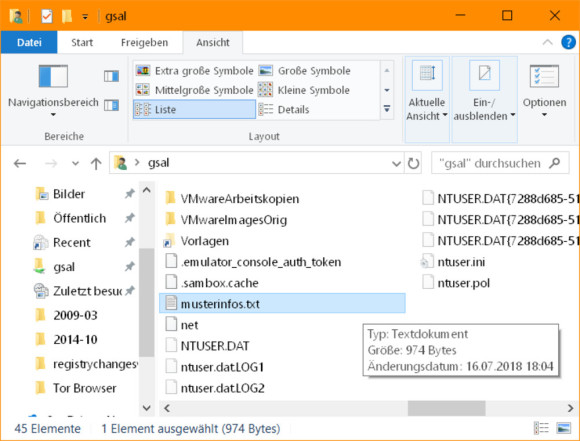Expand the layout gallery more arrow
580x441 pixels.
[x=387, y=109]
